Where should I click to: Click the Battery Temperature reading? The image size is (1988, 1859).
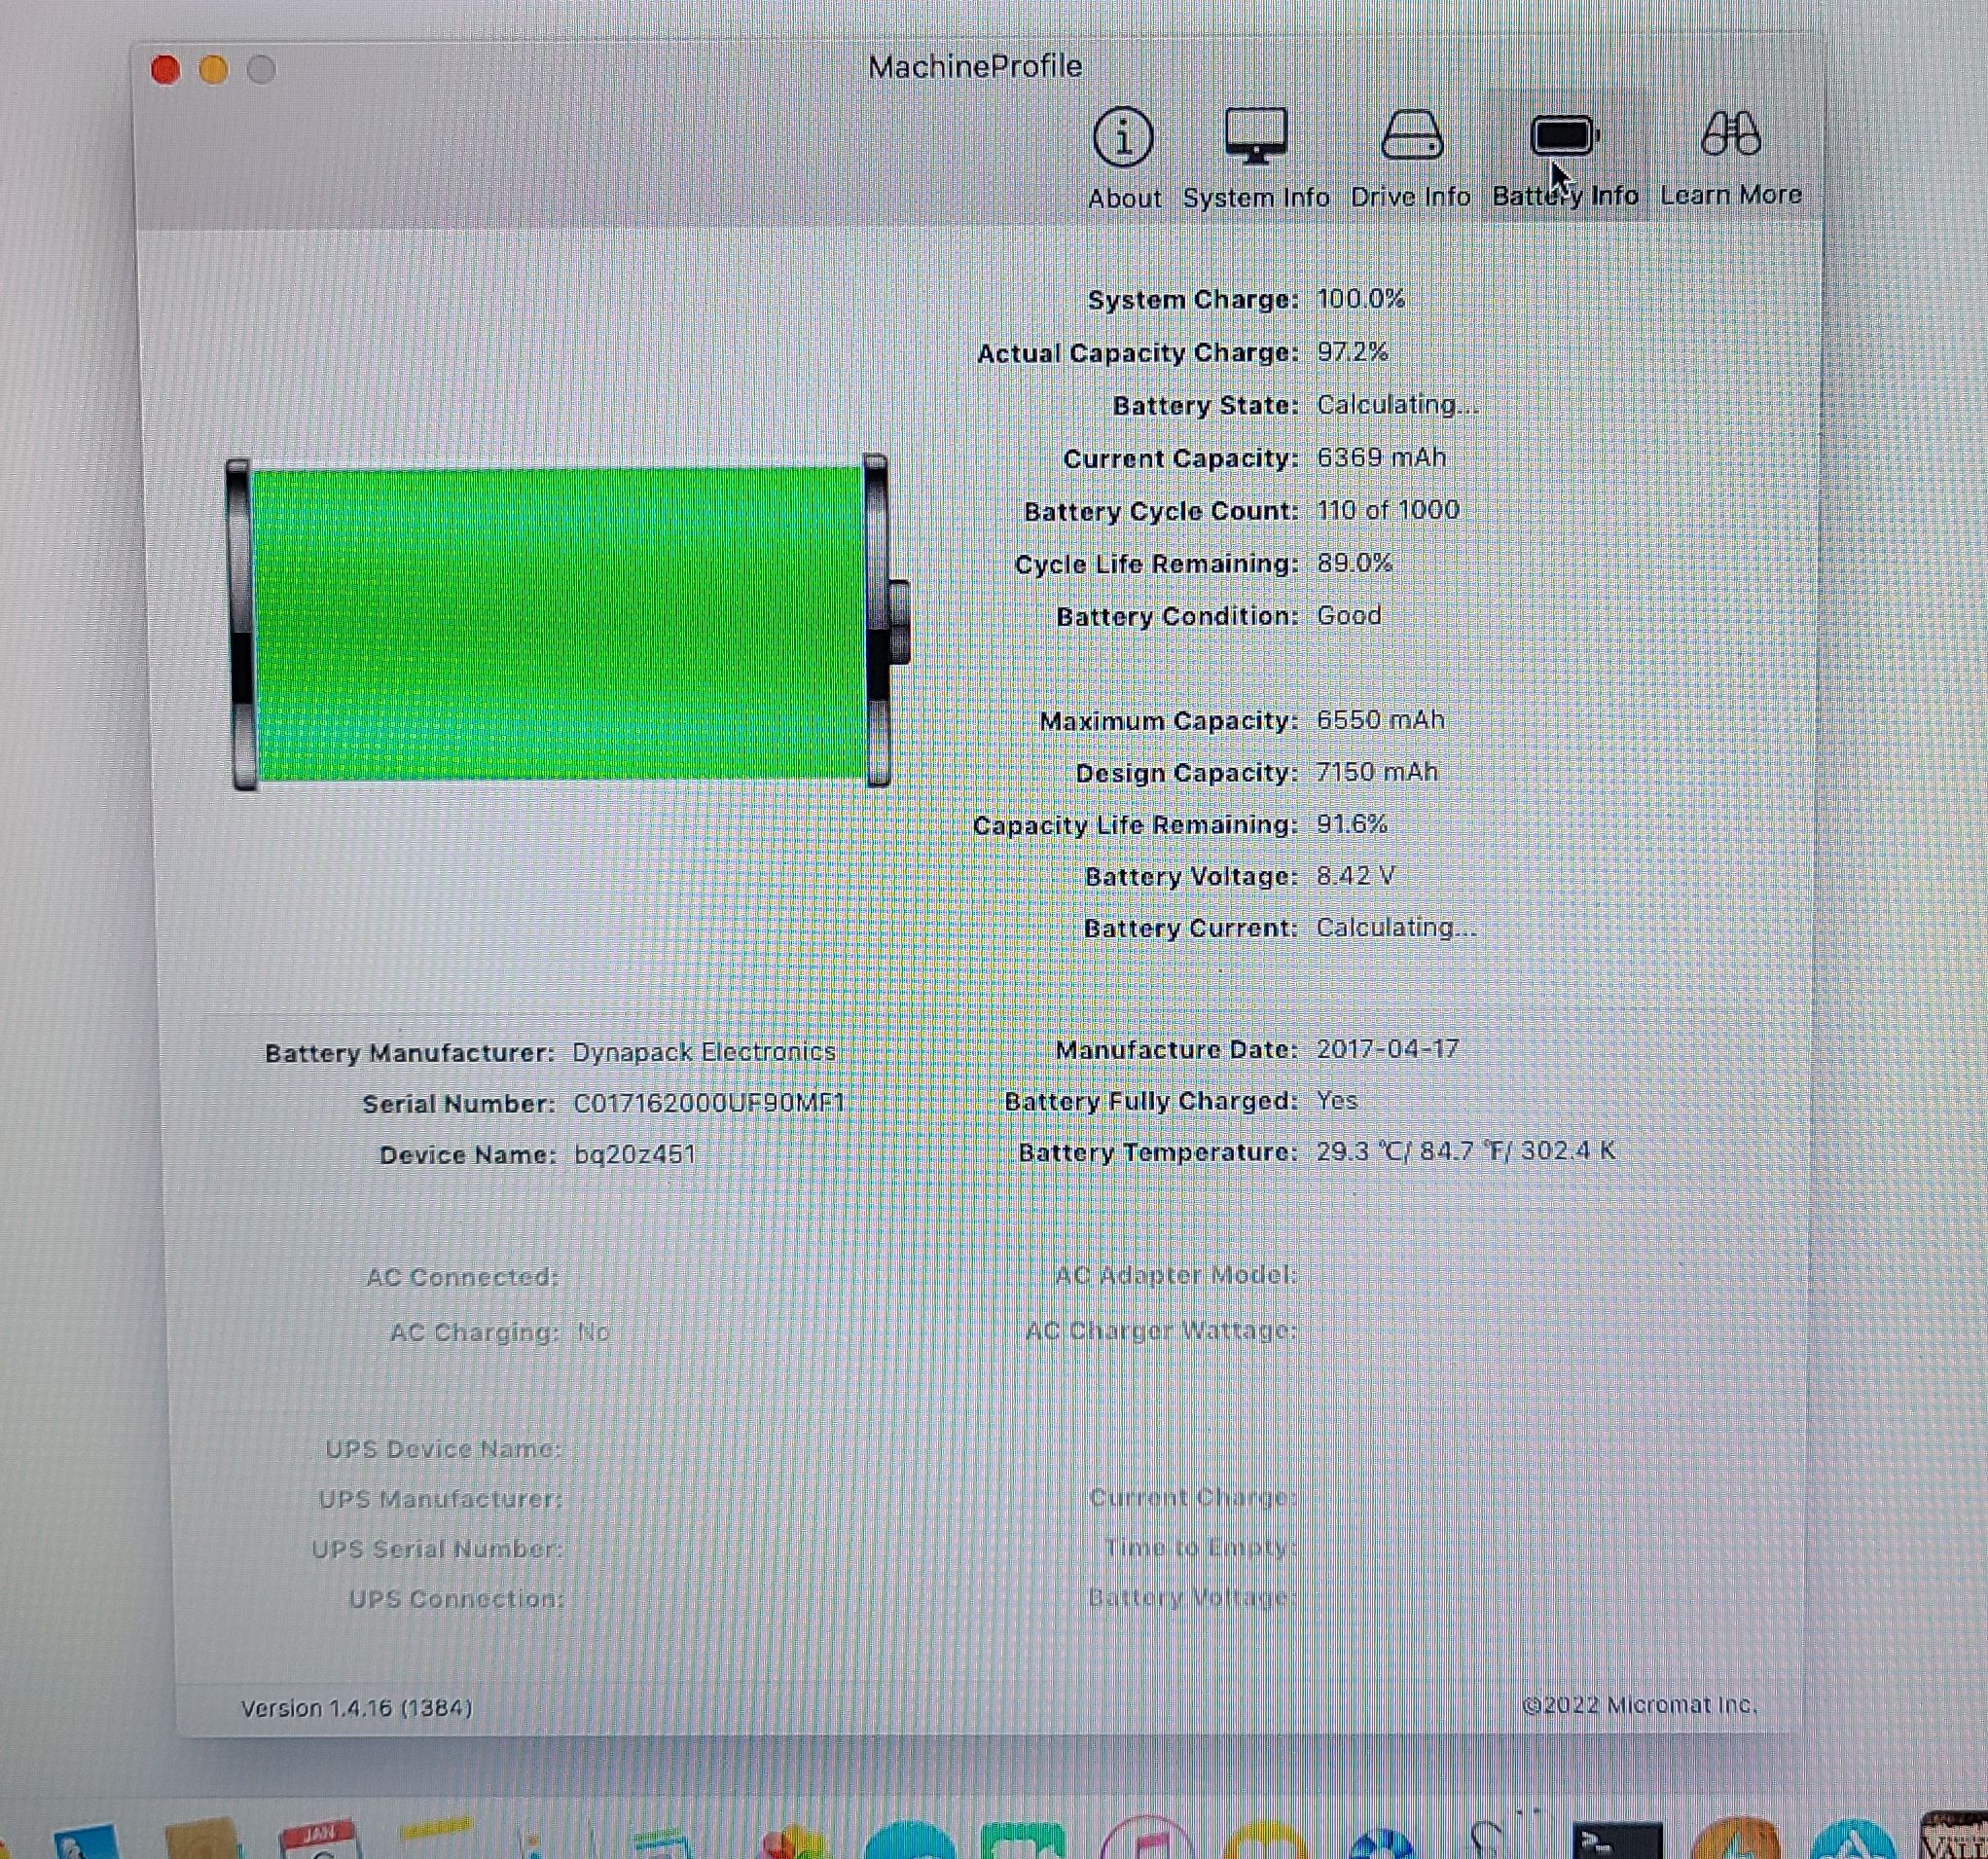1465,1151
